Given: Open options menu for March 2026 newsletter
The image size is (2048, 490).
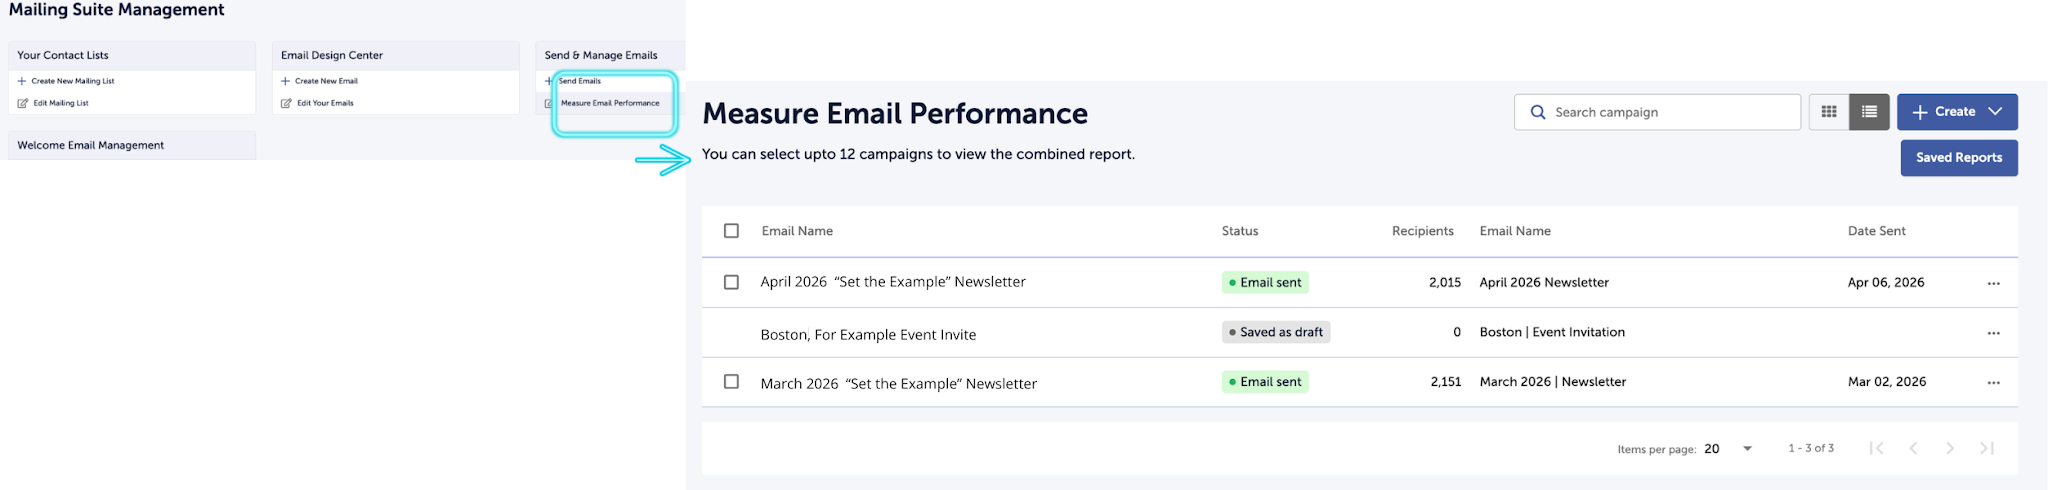Looking at the screenshot, I should point(1993,383).
